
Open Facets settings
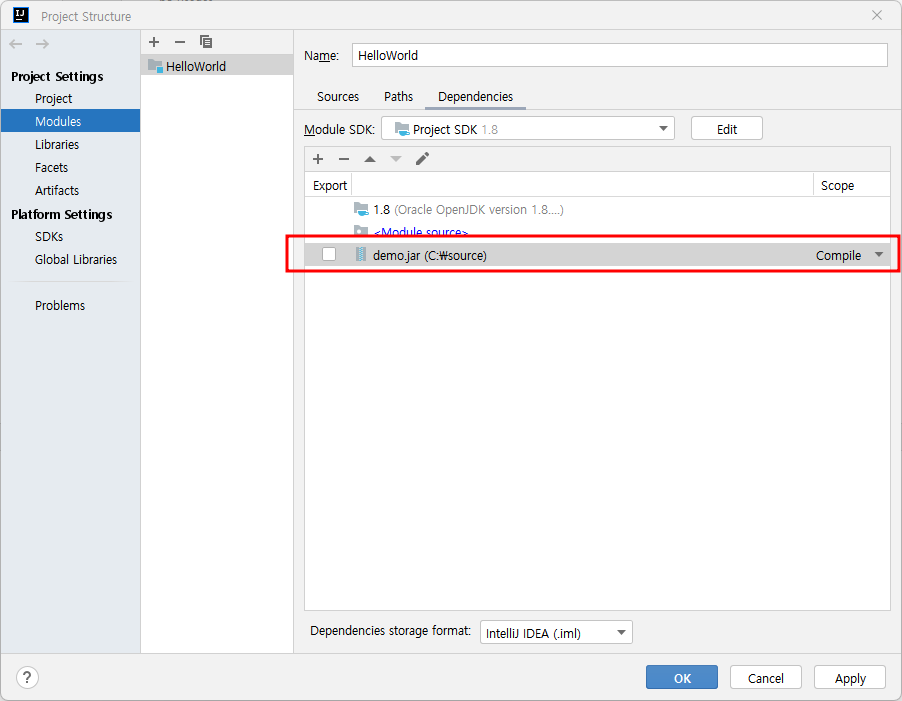pyautogui.click(x=51, y=167)
